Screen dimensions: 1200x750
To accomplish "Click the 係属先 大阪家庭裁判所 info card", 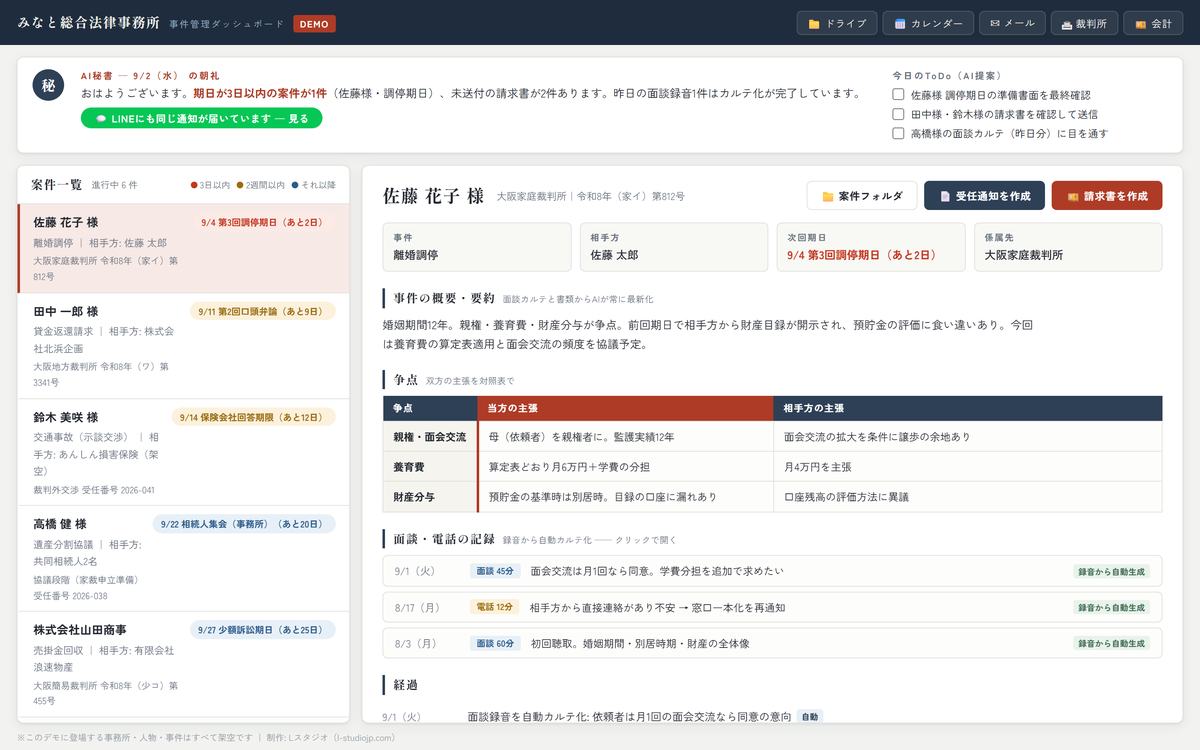I will 1068,247.
